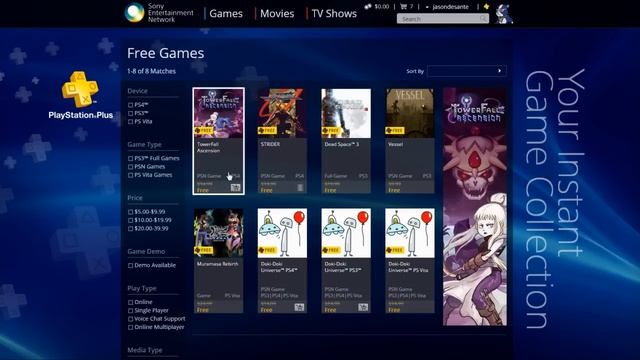Click the Muramasa Rebirth title link
This screenshot has height=360, width=640.
click(218, 264)
